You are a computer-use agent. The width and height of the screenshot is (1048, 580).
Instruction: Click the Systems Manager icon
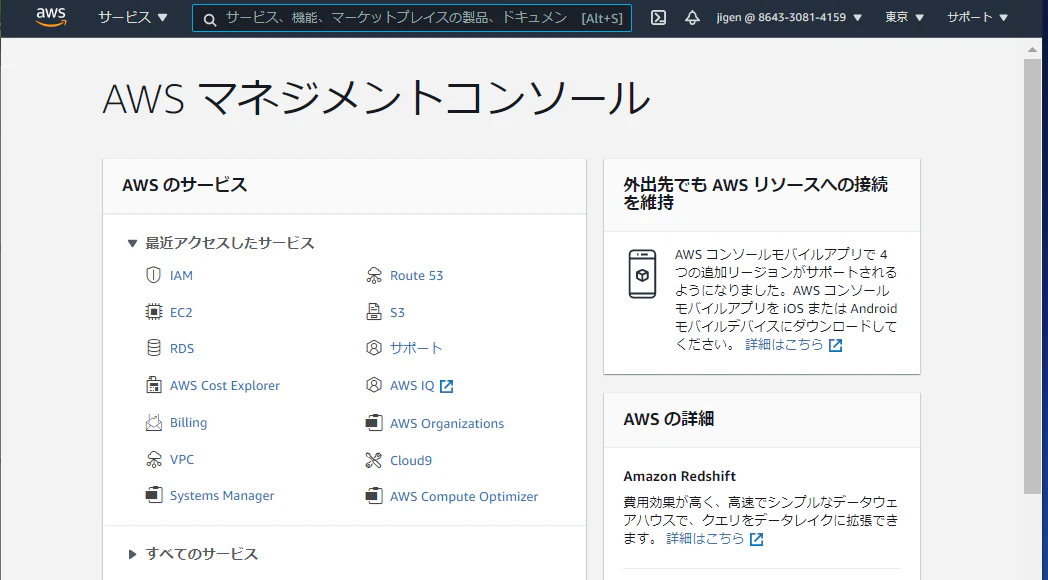[154, 495]
